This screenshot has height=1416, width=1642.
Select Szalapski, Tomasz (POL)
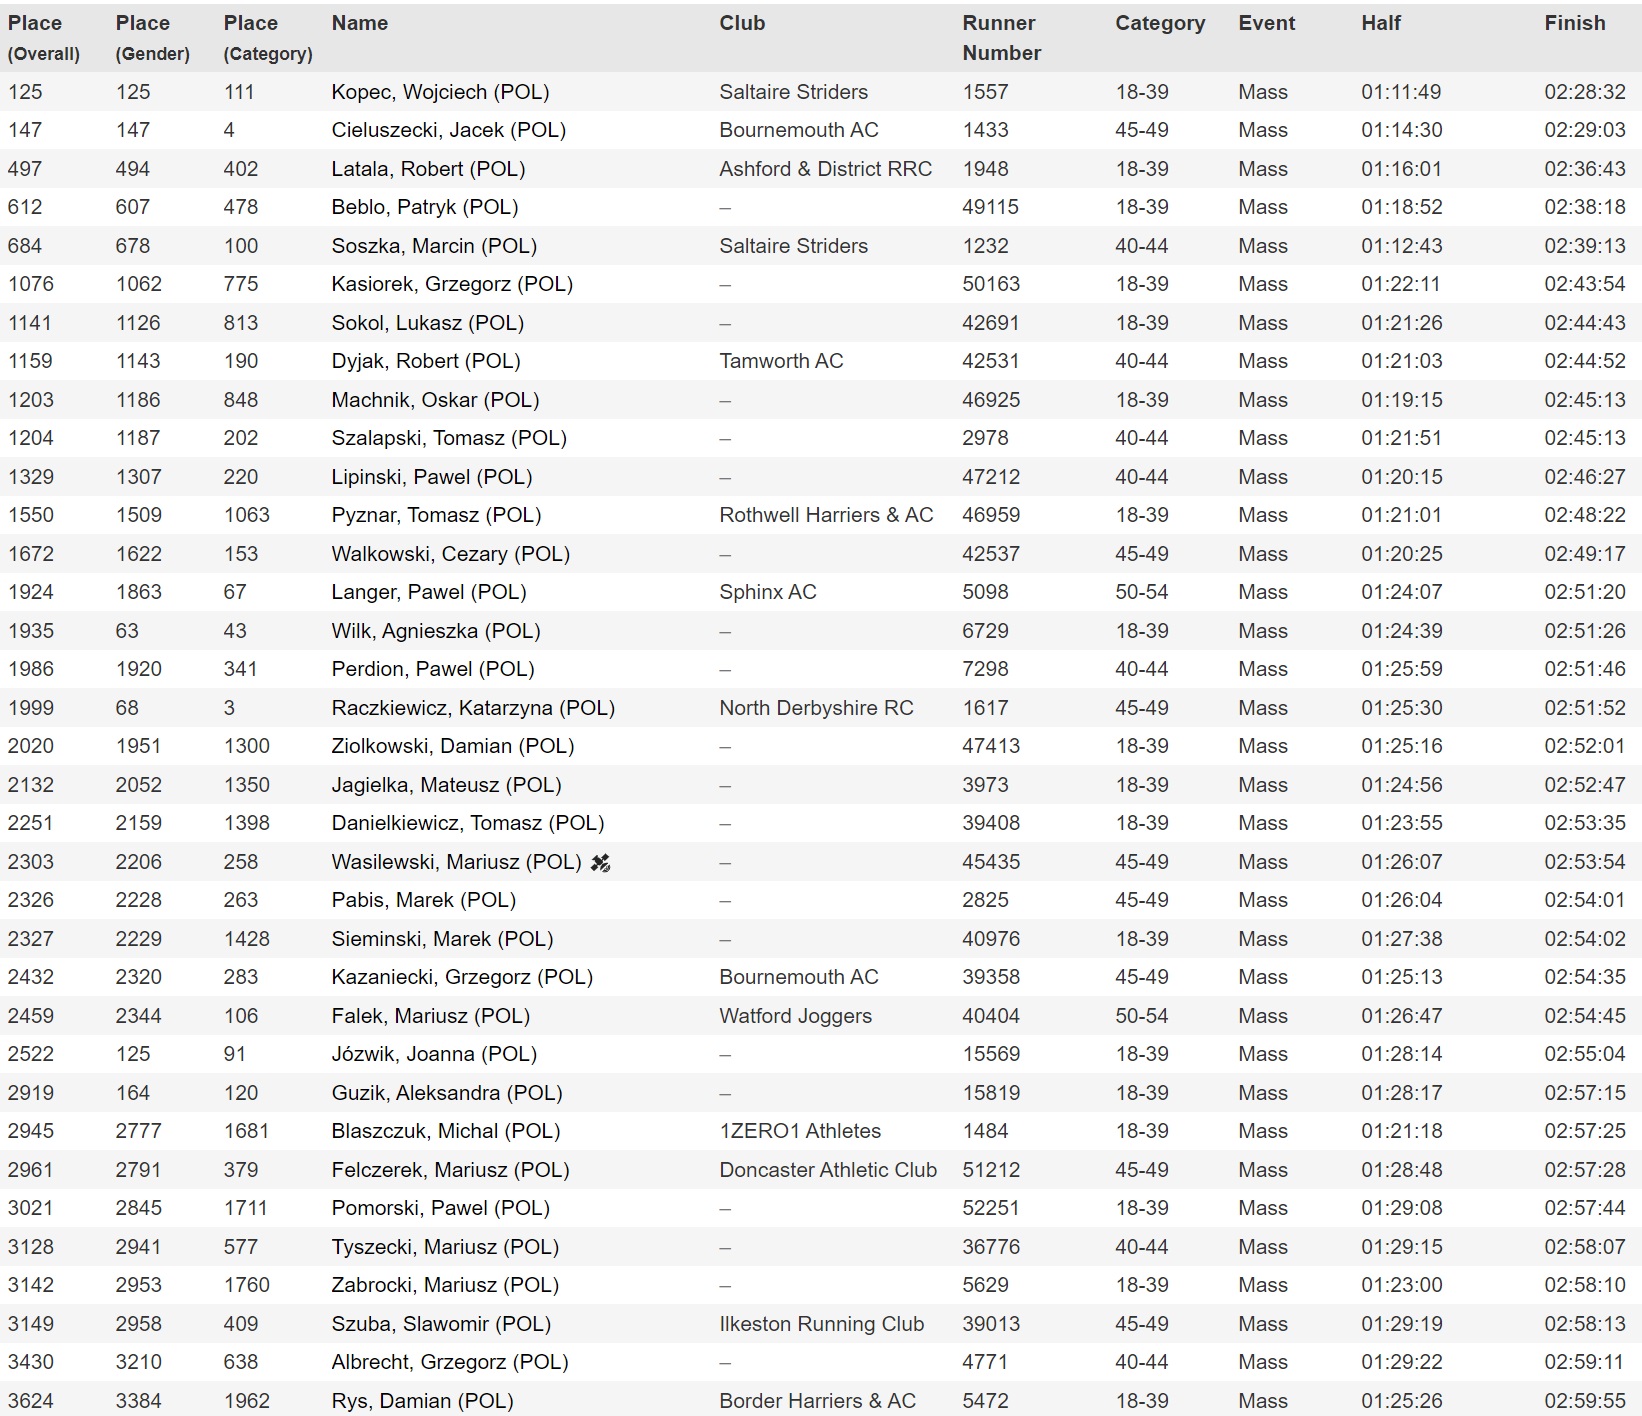click(x=449, y=438)
